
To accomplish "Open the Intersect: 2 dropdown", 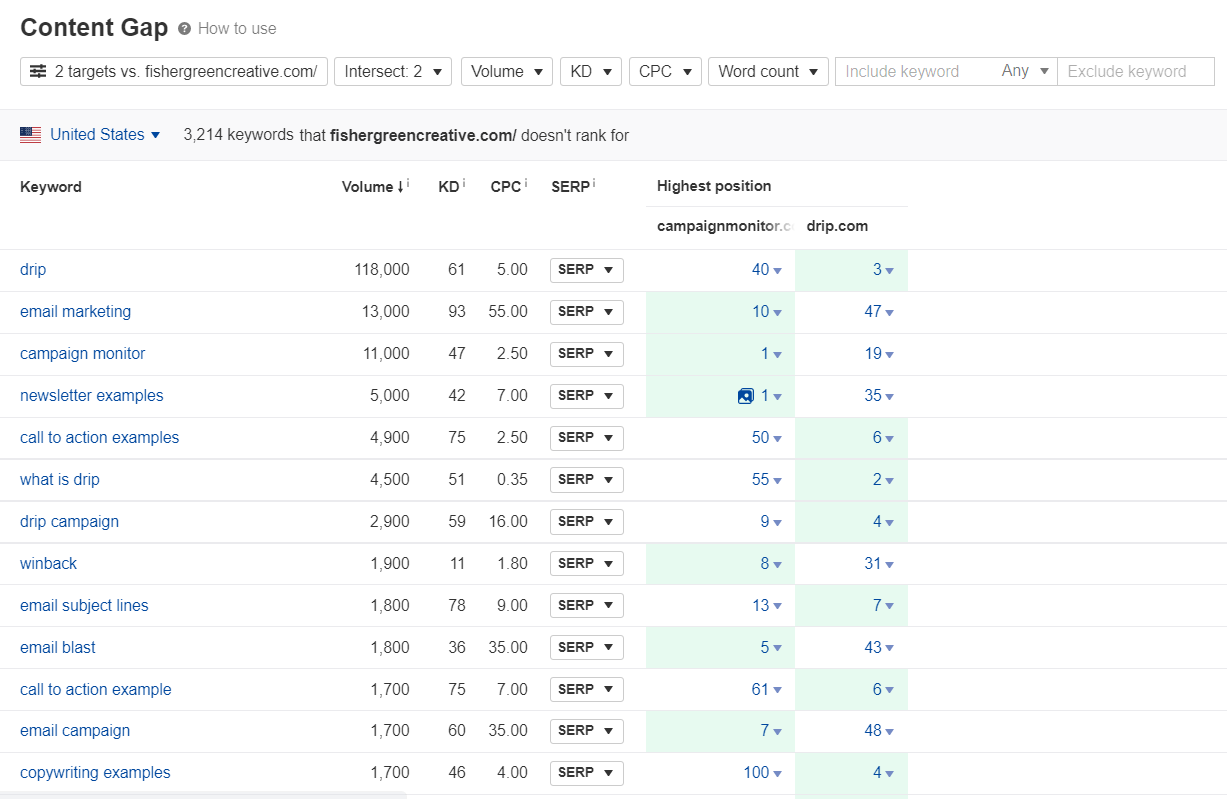I will coord(393,72).
